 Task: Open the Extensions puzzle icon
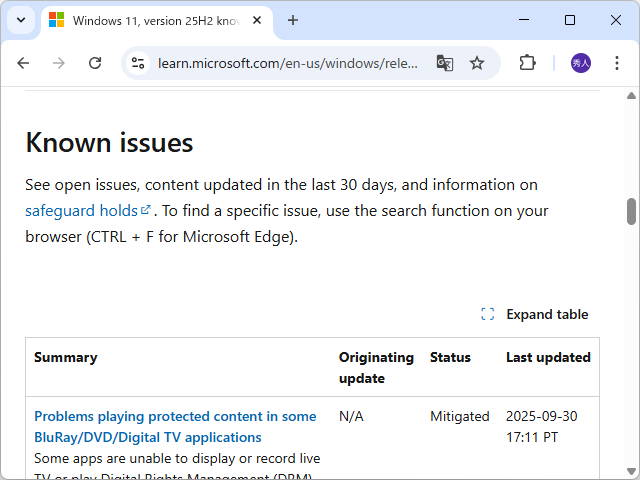pyautogui.click(x=527, y=63)
